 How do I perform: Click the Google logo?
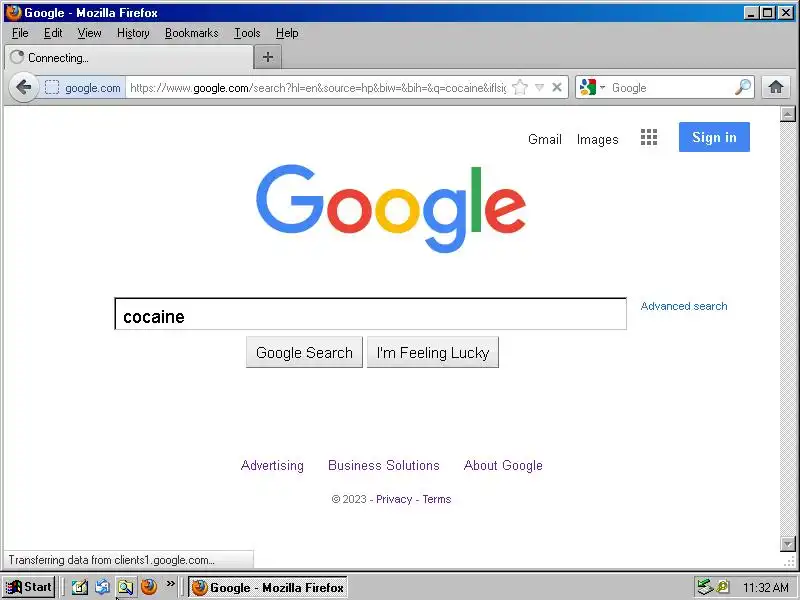[391, 208]
